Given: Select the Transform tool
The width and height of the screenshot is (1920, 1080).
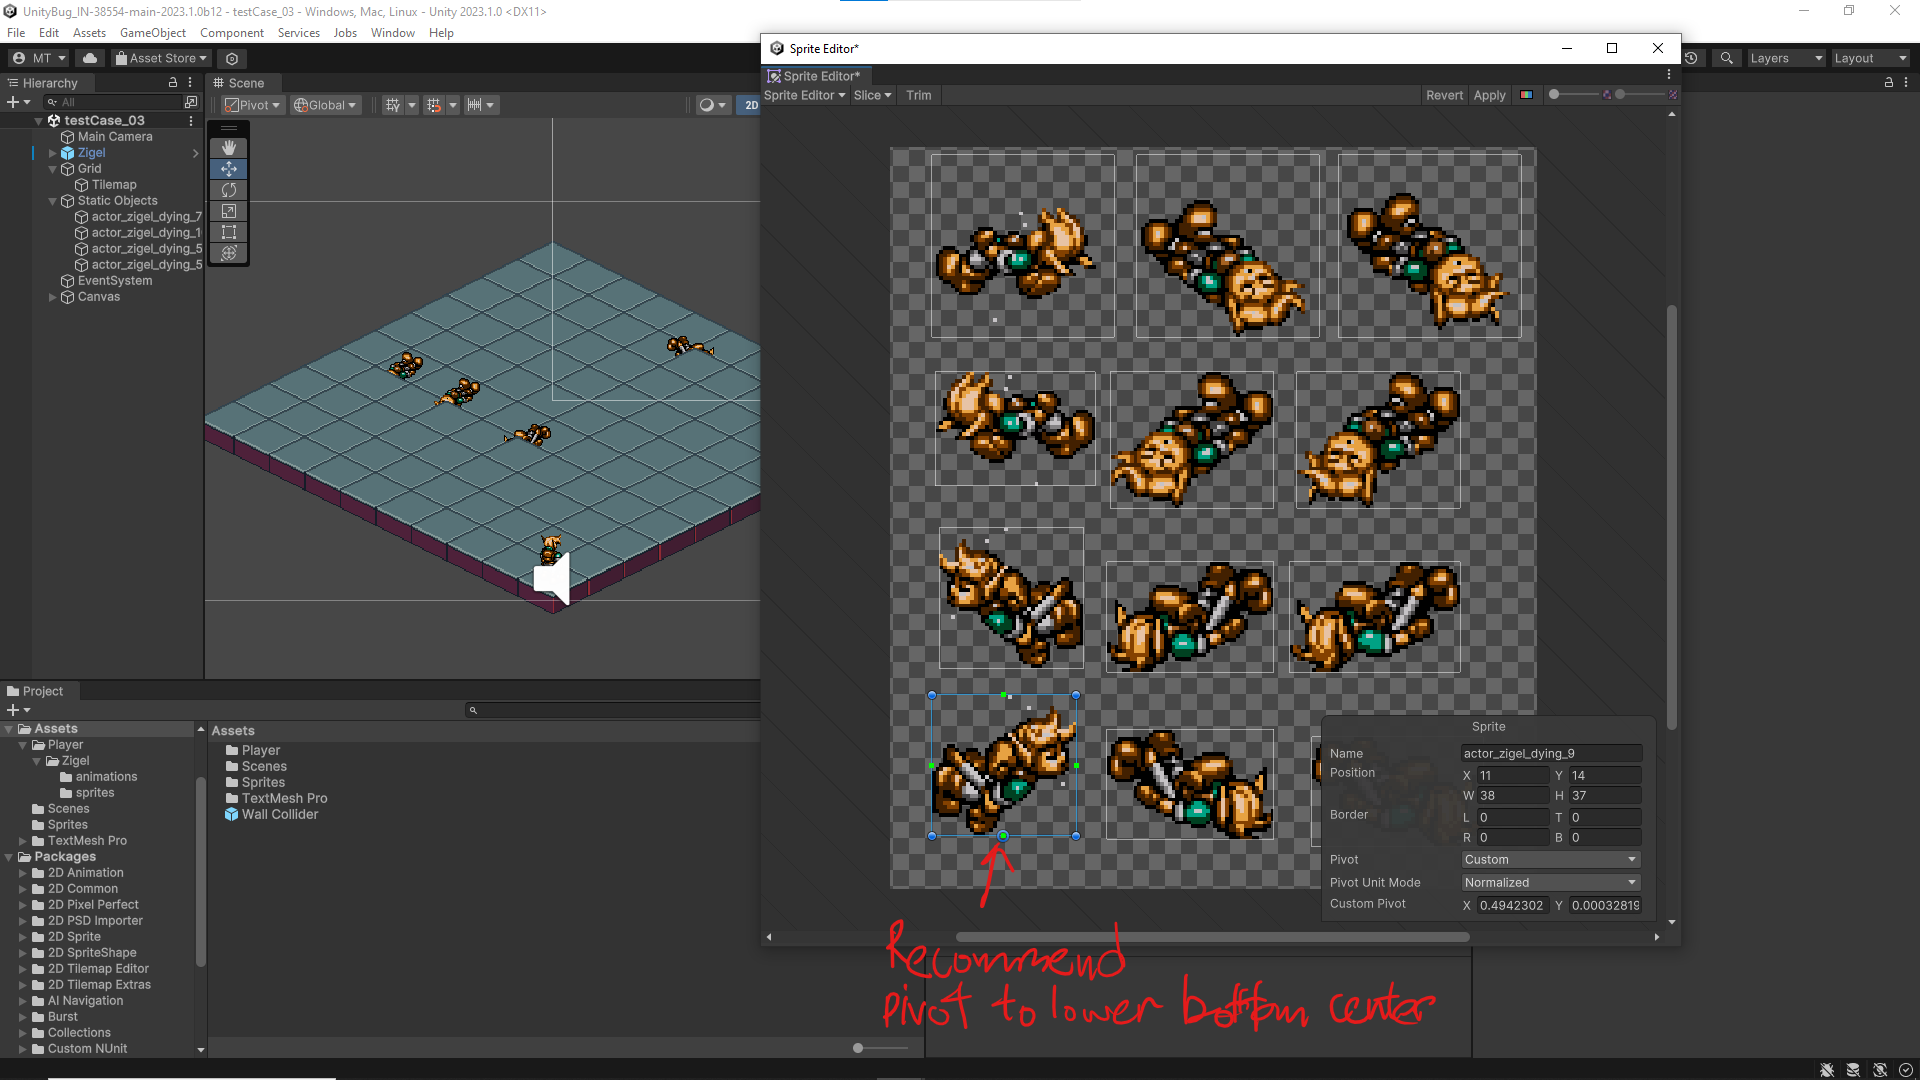Looking at the screenshot, I should click(x=229, y=253).
